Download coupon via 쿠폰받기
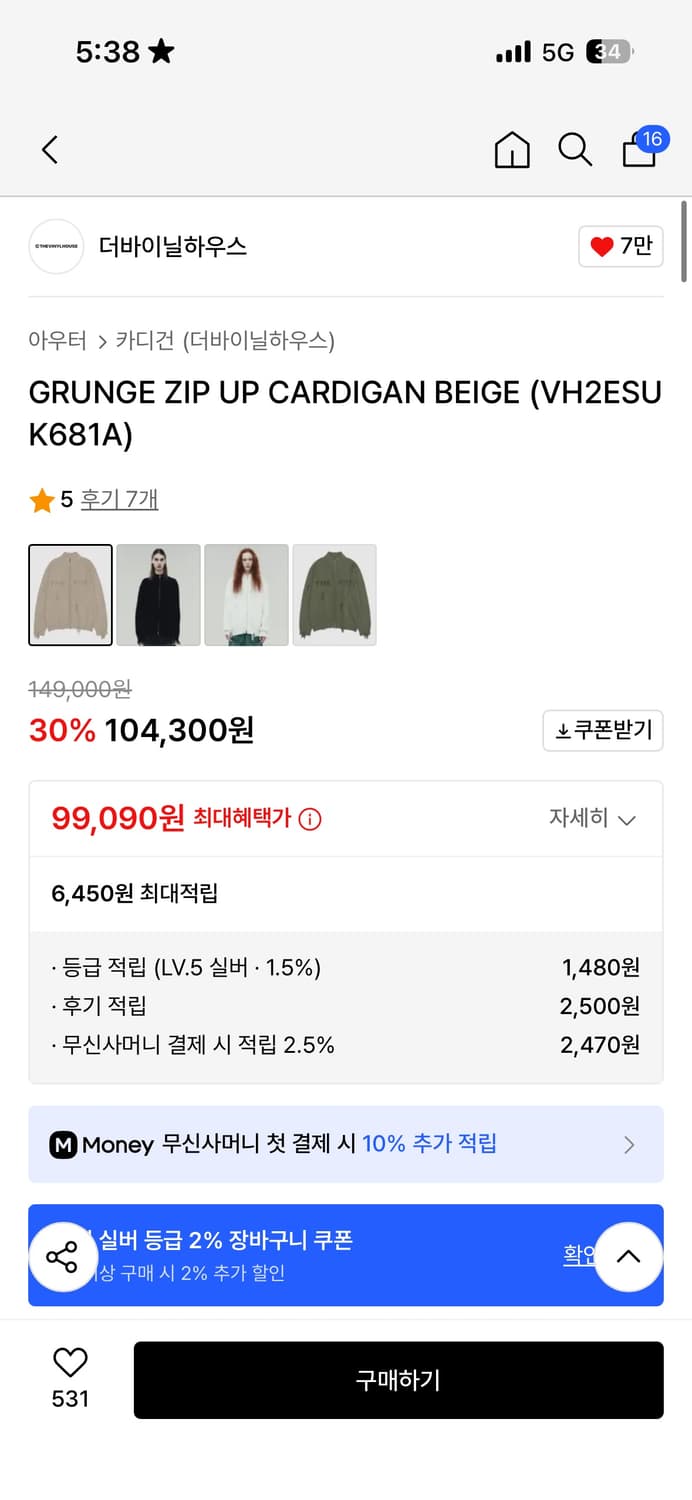This screenshot has width=692, height=1500. (603, 730)
